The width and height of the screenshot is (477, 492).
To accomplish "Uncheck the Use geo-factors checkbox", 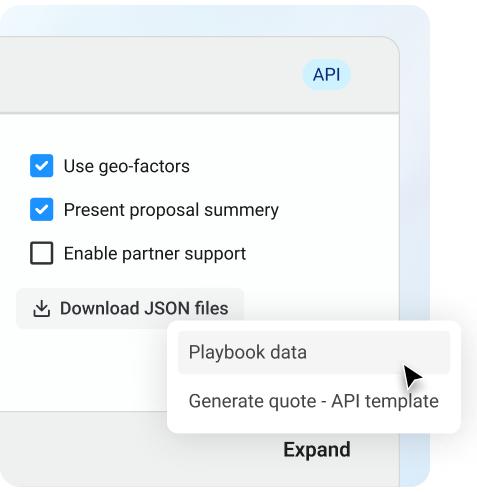I will pyautogui.click(x=42, y=166).
